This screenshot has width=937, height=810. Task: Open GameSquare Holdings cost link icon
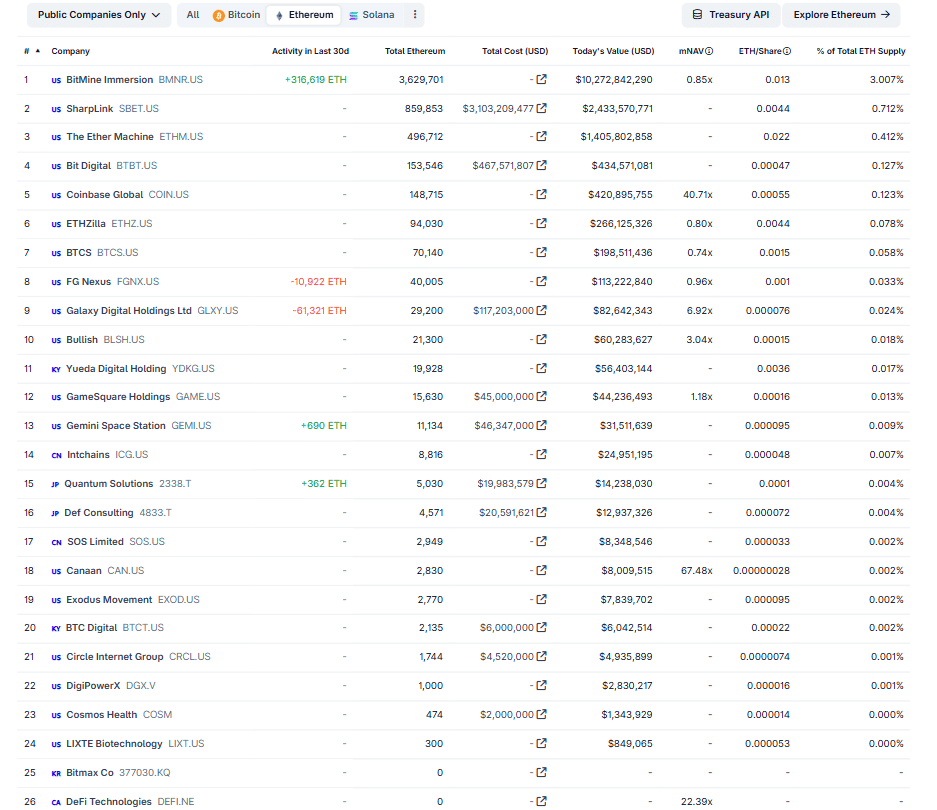click(542, 397)
